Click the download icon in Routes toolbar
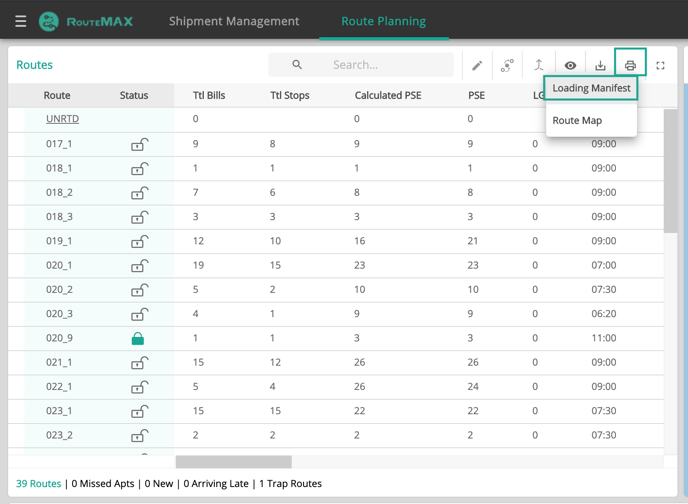688x504 pixels. click(600, 66)
